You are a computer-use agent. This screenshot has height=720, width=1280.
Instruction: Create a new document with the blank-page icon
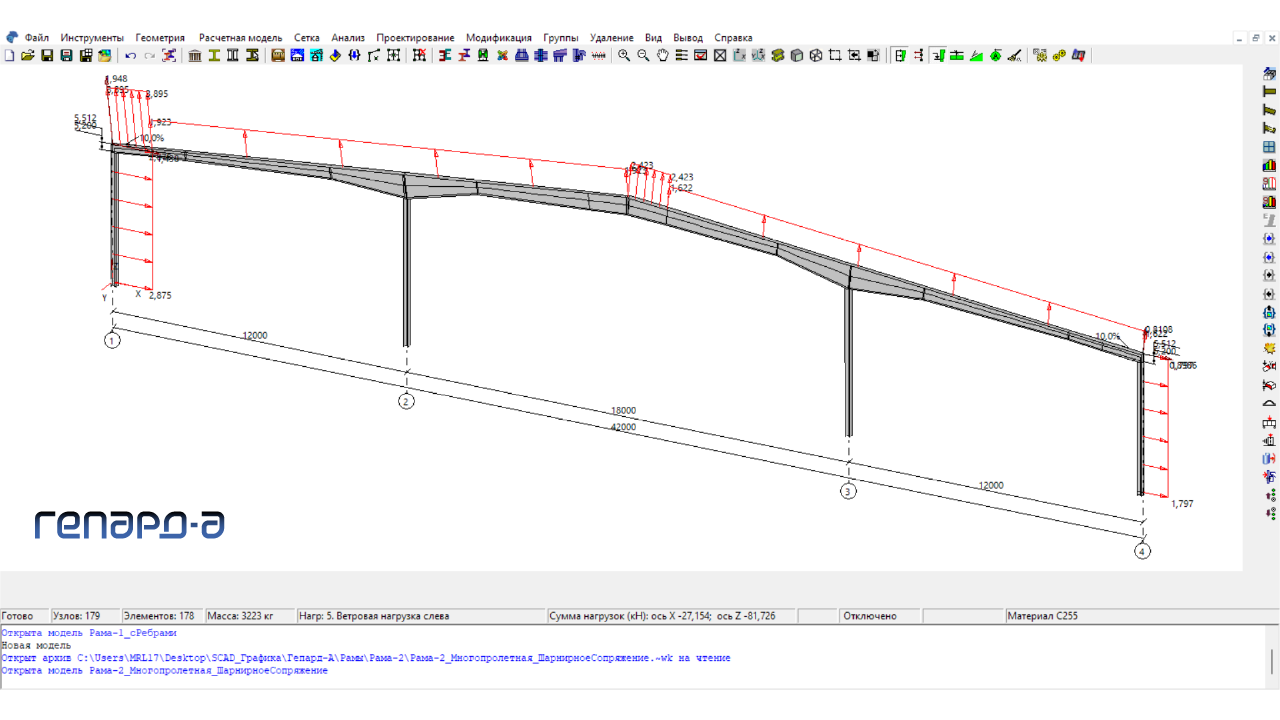(x=9, y=56)
